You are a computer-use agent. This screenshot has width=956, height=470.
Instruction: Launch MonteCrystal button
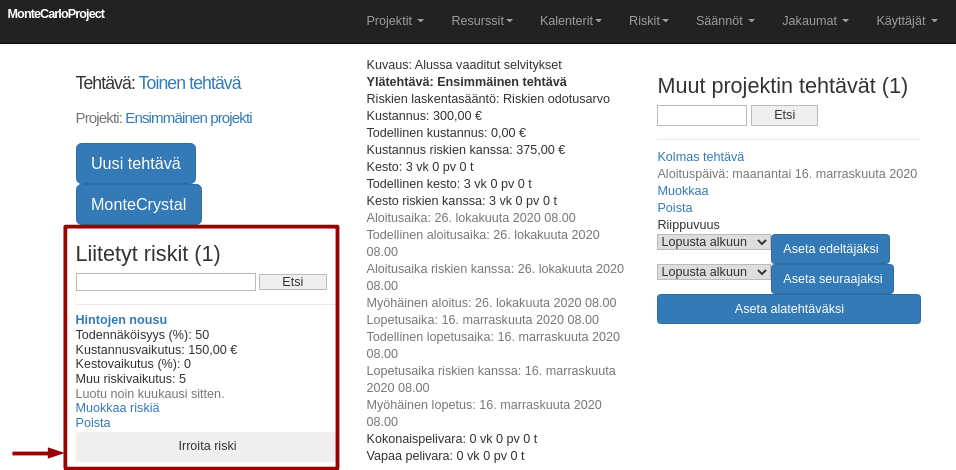click(139, 205)
